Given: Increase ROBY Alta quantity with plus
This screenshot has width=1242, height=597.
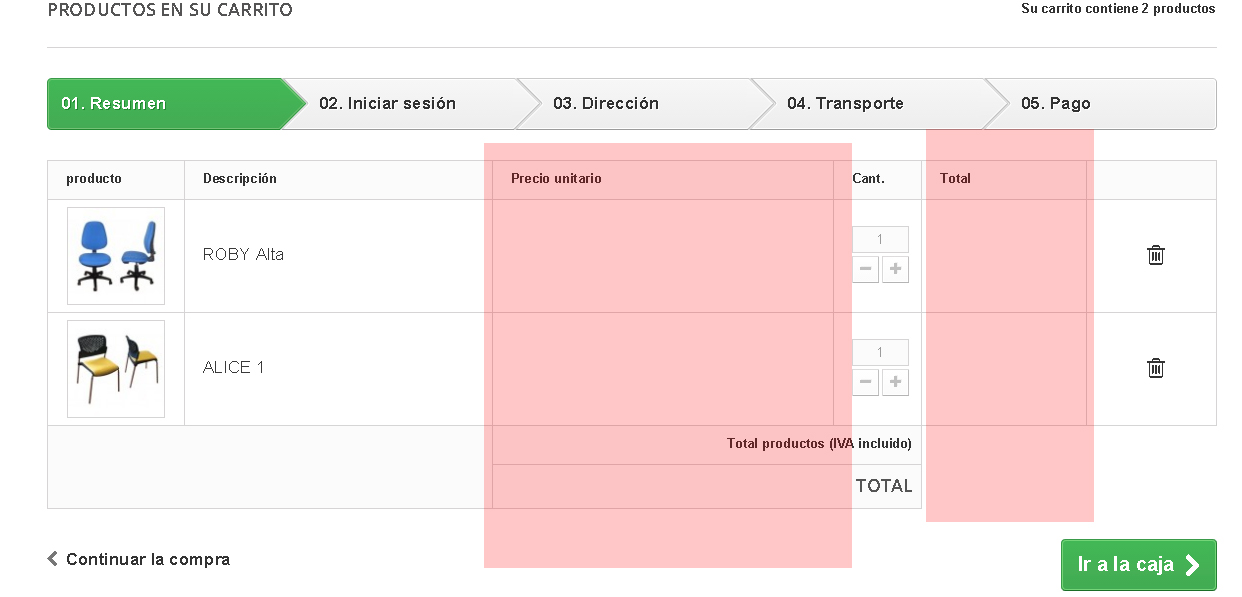Looking at the screenshot, I should coord(895,269).
